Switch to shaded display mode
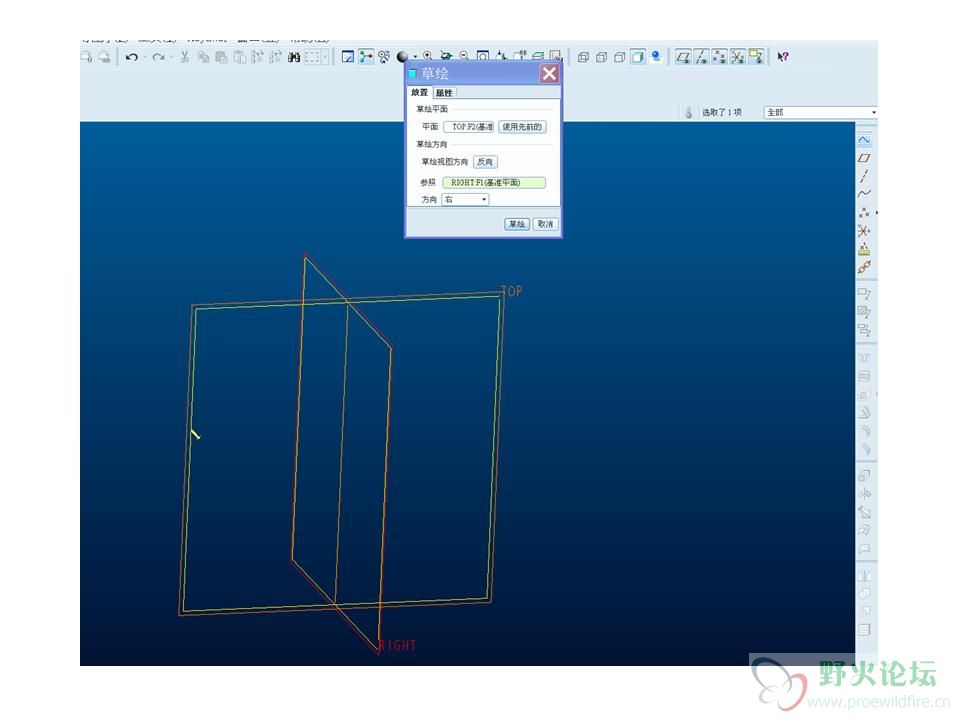960x720 pixels. [638, 57]
